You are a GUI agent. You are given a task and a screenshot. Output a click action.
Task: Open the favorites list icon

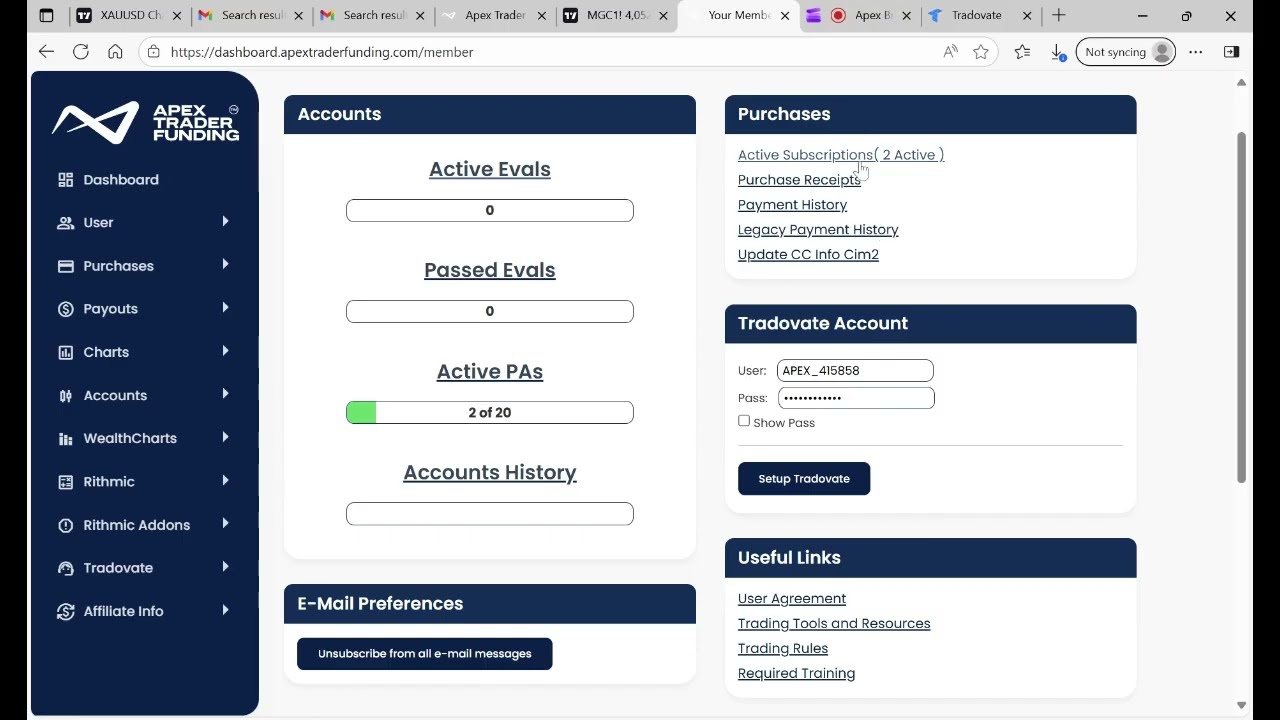pos(1022,52)
